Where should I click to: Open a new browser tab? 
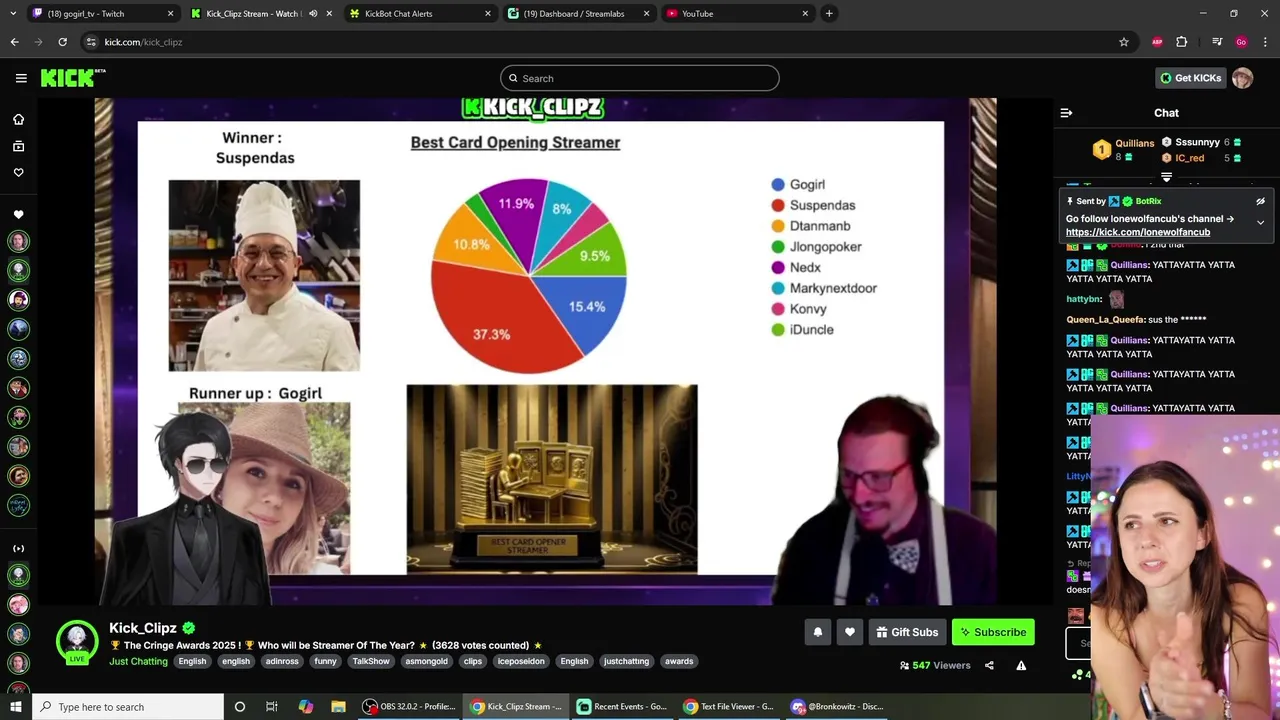click(x=829, y=14)
